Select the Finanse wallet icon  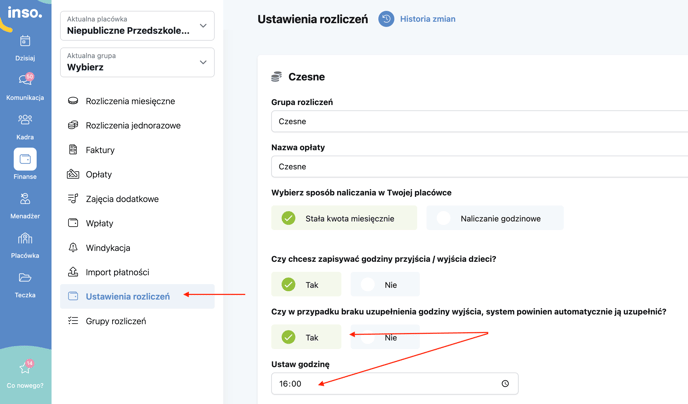[x=25, y=159]
